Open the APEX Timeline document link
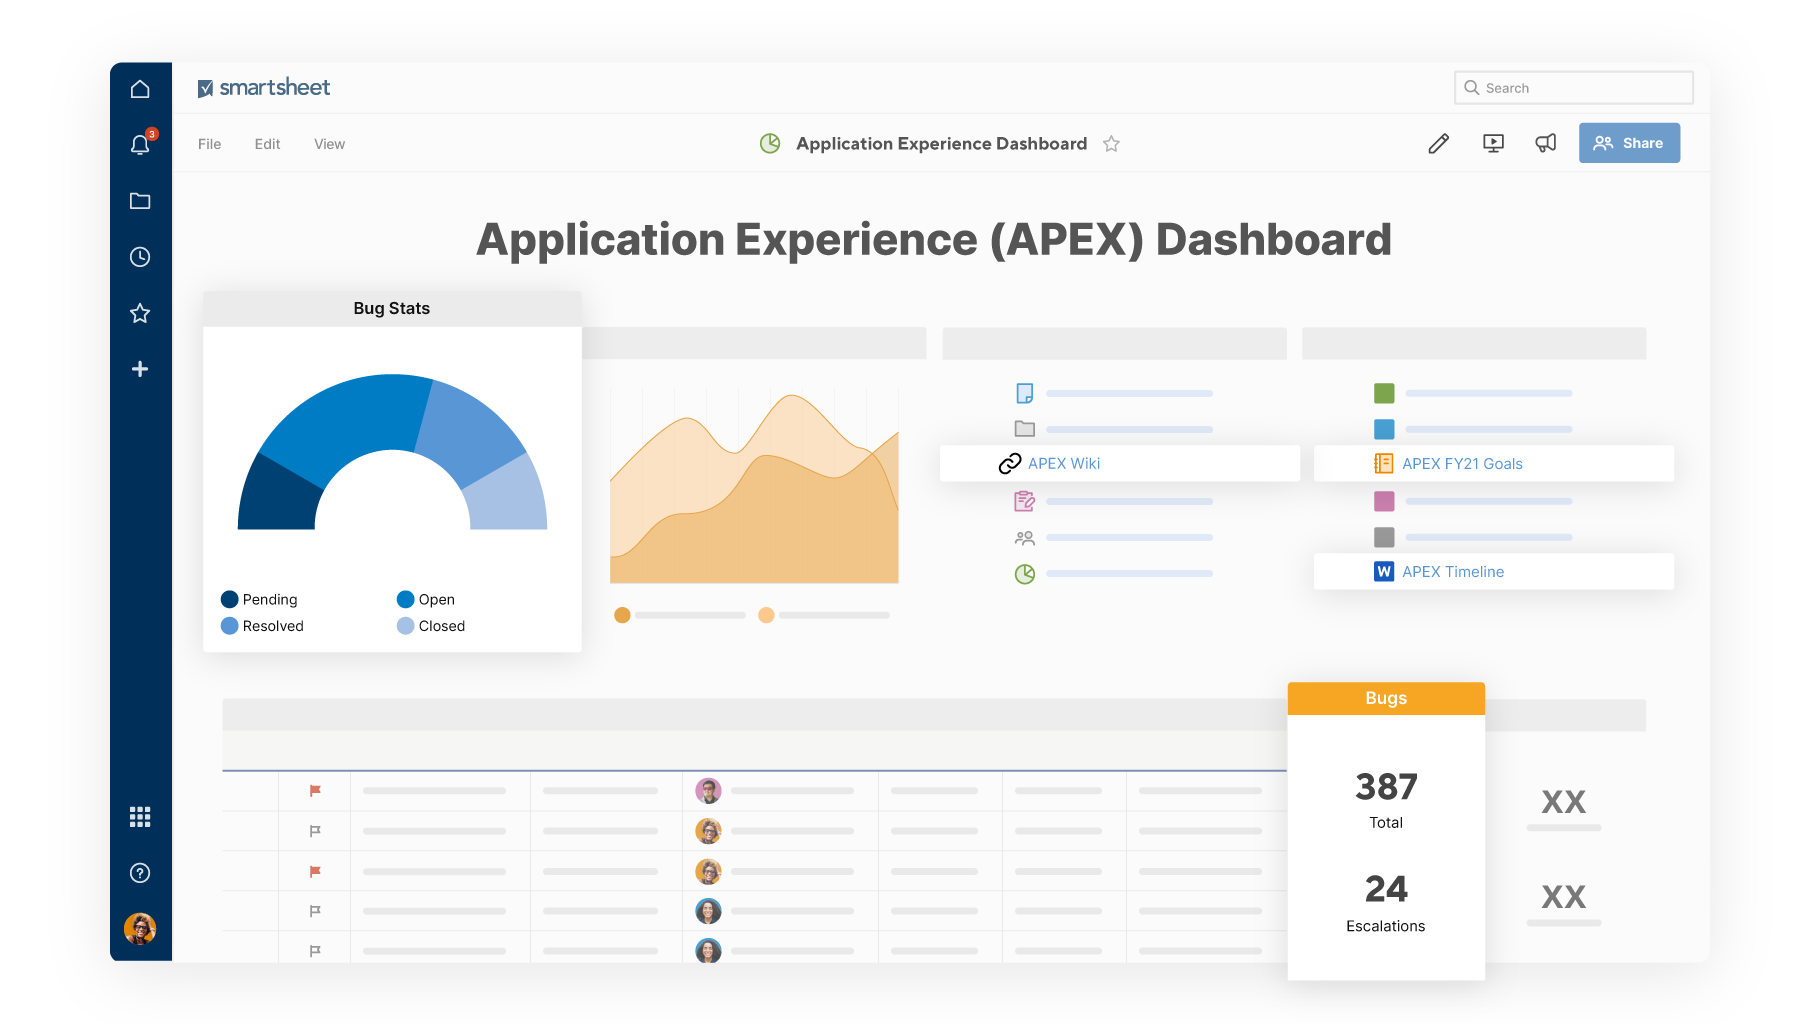Image resolution: width=1820 pixels, height=1024 pixels. coord(1452,572)
